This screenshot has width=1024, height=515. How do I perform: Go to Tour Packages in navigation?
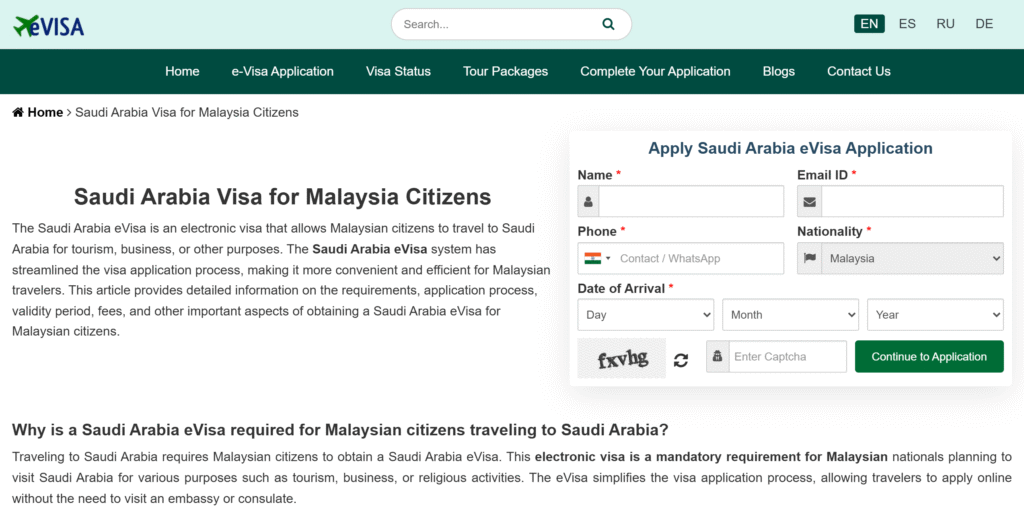pyautogui.click(x=505, y=71)
